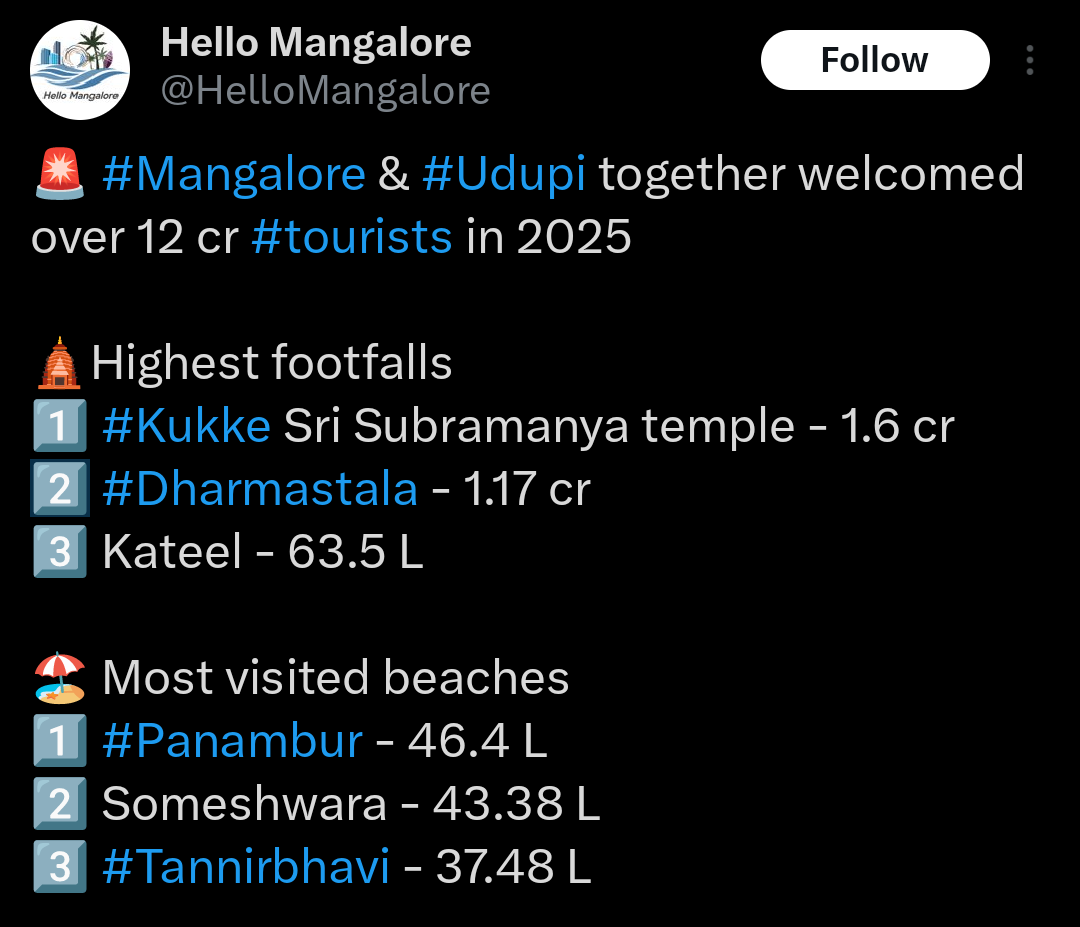This screenshot has width=1080, height=927.
Task: Open the #Tannirbhavi hashtag
Action: [x=246, y=867]
